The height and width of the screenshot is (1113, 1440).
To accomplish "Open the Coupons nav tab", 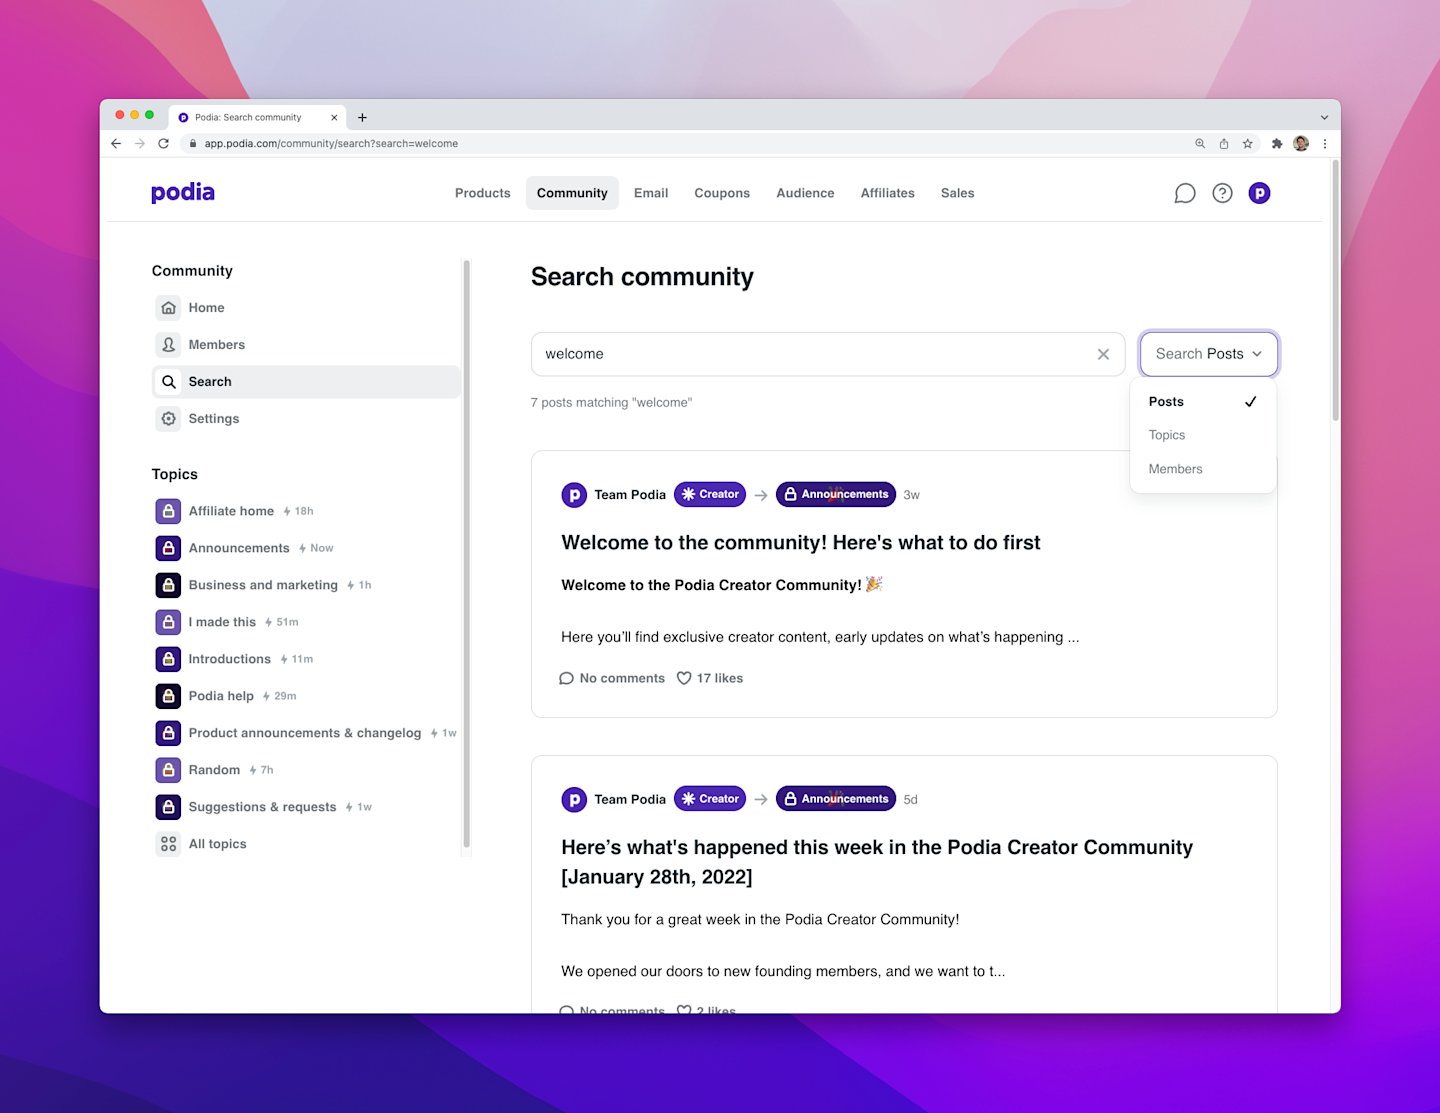I will pos(722,193).
